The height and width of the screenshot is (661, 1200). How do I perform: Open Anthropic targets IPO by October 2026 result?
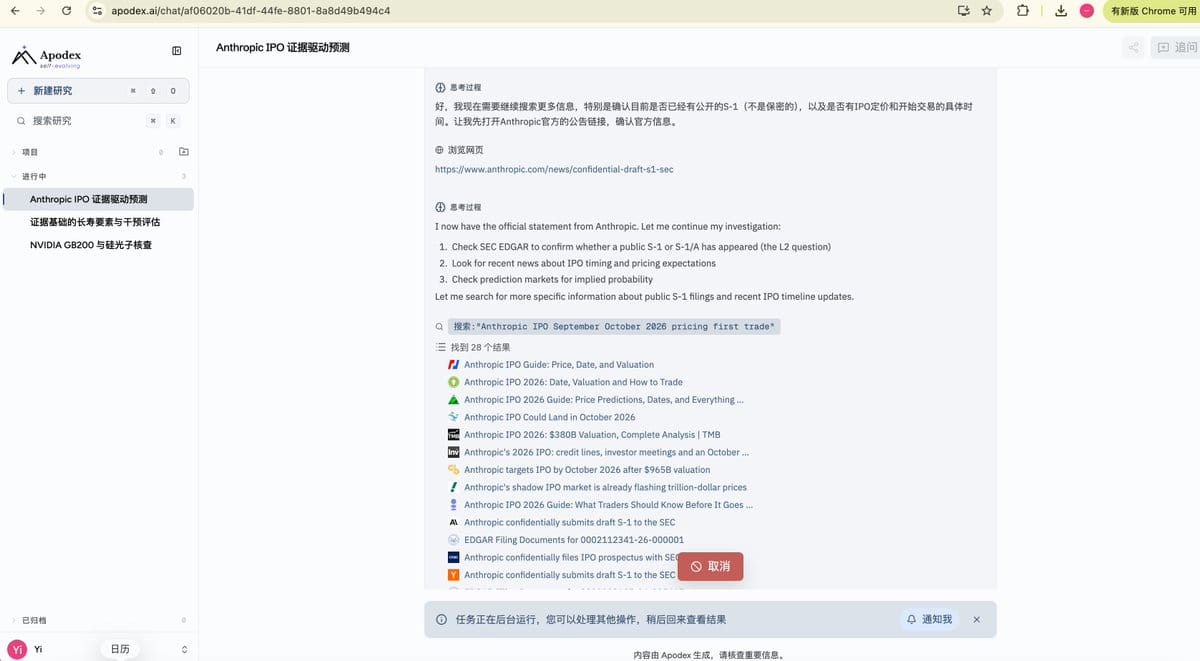[587, 470]
